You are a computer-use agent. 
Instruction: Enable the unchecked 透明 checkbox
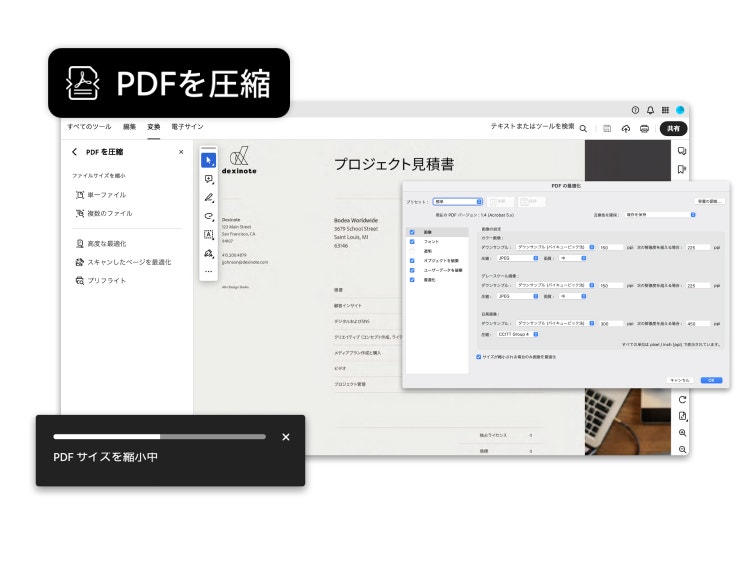coord(412,251)
